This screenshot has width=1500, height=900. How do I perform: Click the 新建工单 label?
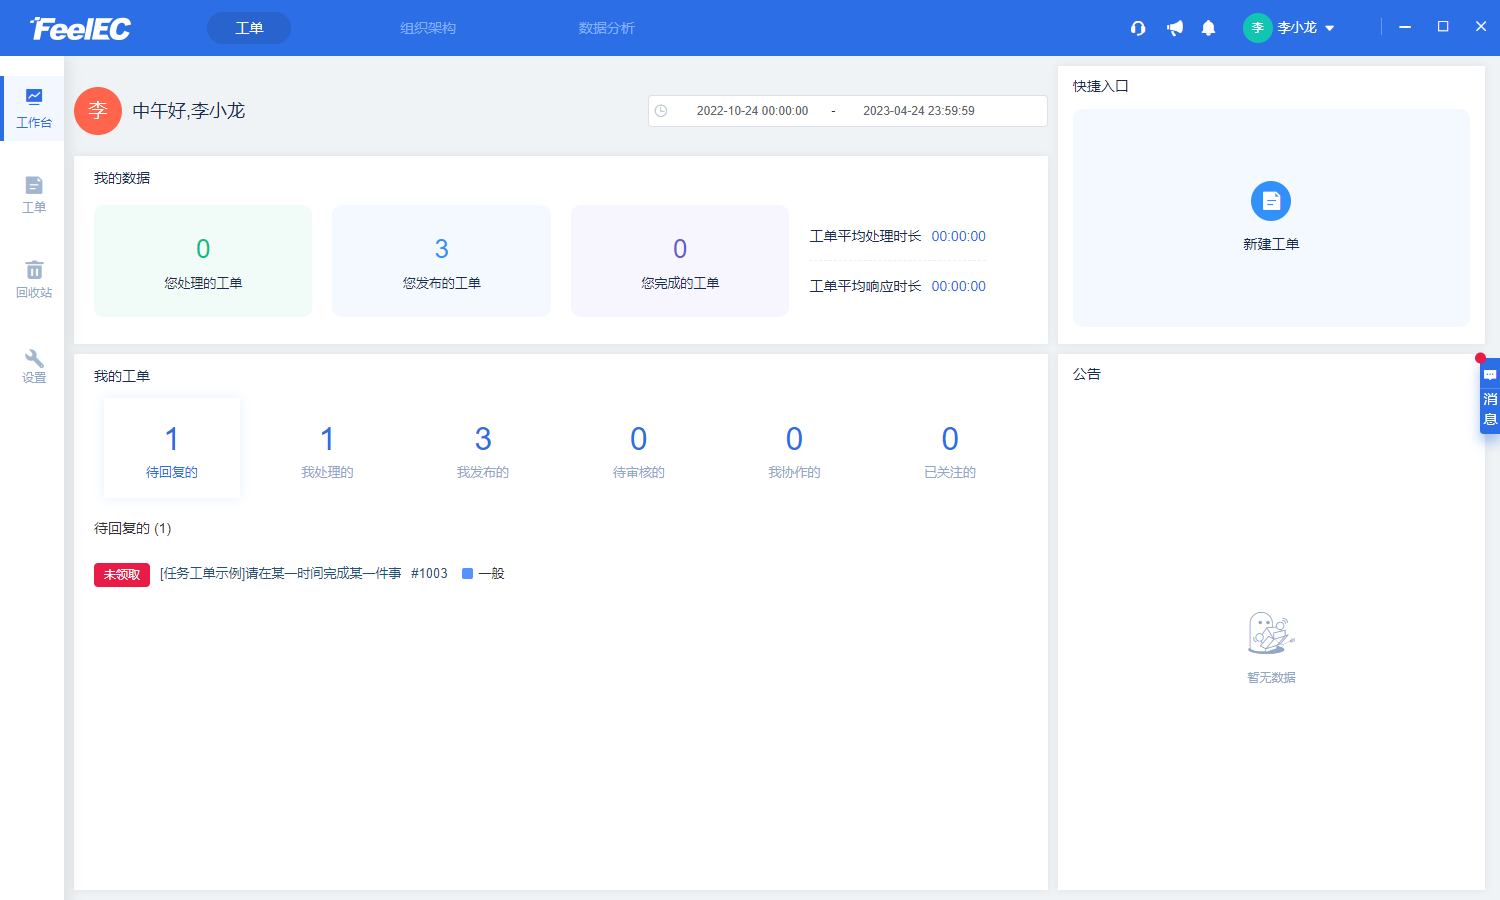click(1271, 244)
